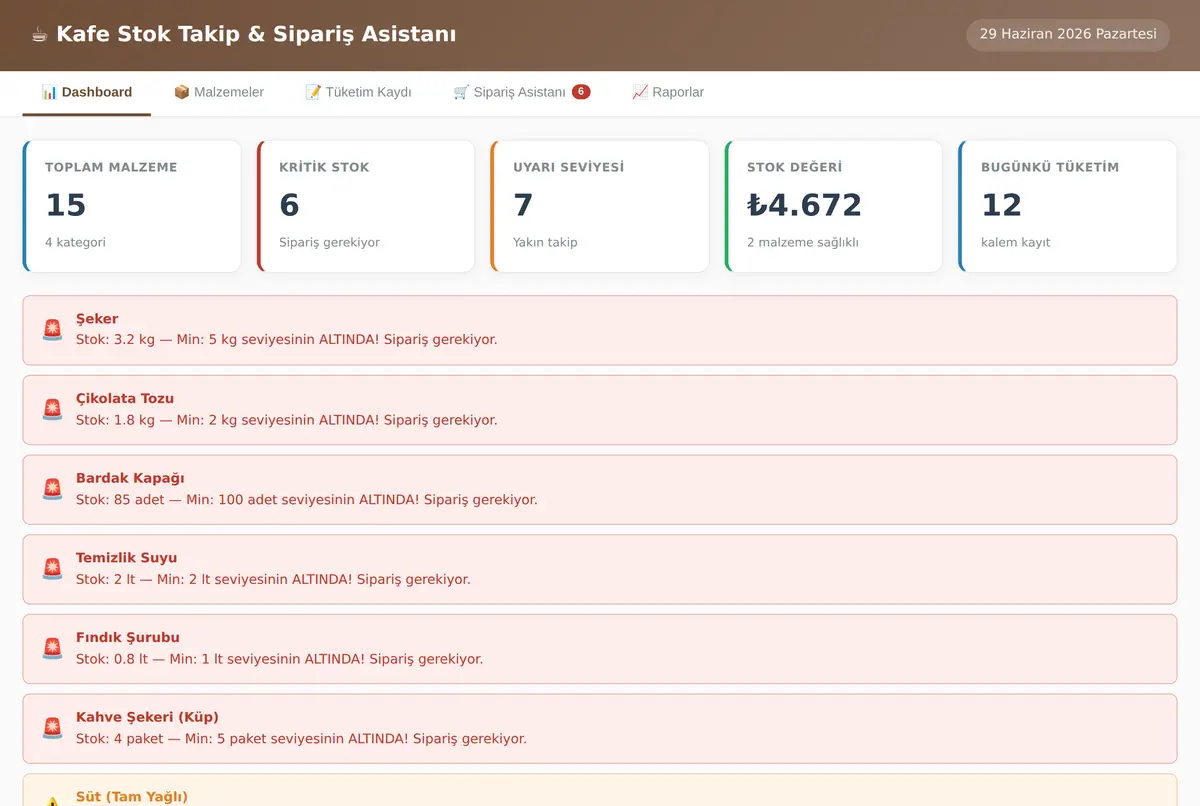The height and width of the screenshot is (806, 1200).
Task: Click the siren icon beside Temizlik Suyu alert
Action: pyautogui.click(x=52, y=569)
